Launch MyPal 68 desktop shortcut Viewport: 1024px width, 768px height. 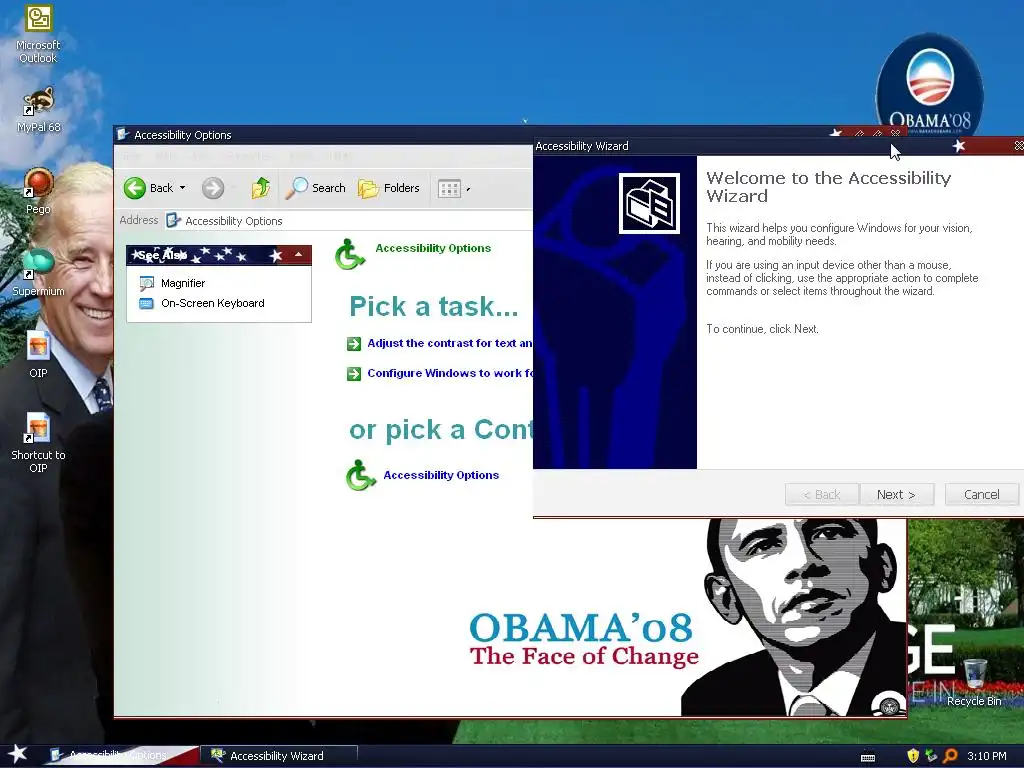pyautogui.click(x=38, y=109)
